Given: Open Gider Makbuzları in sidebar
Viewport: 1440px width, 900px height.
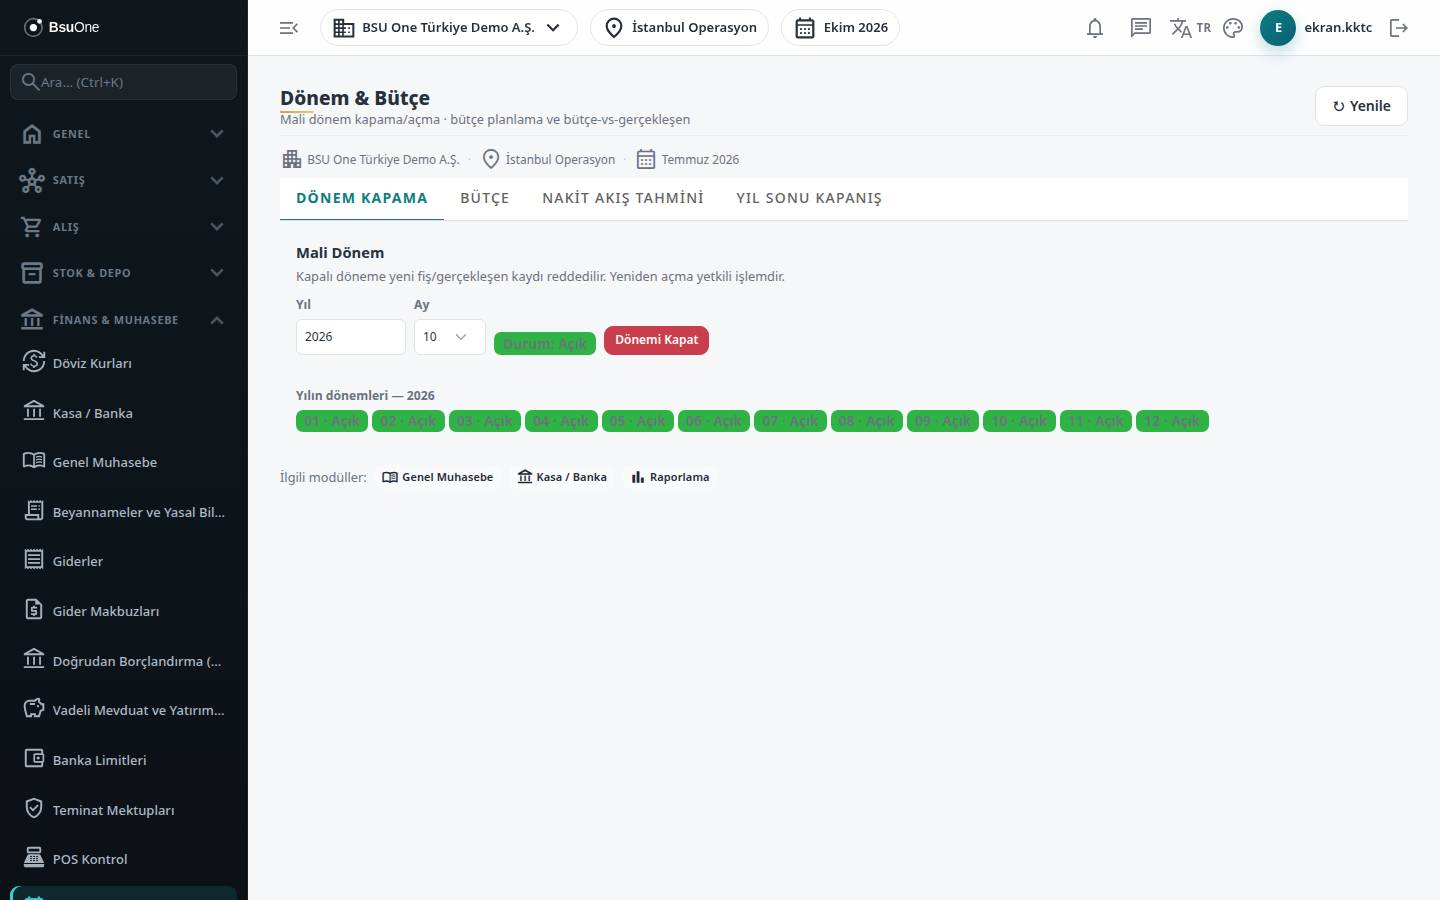Looking at the screenshot, I should [124, 611].
